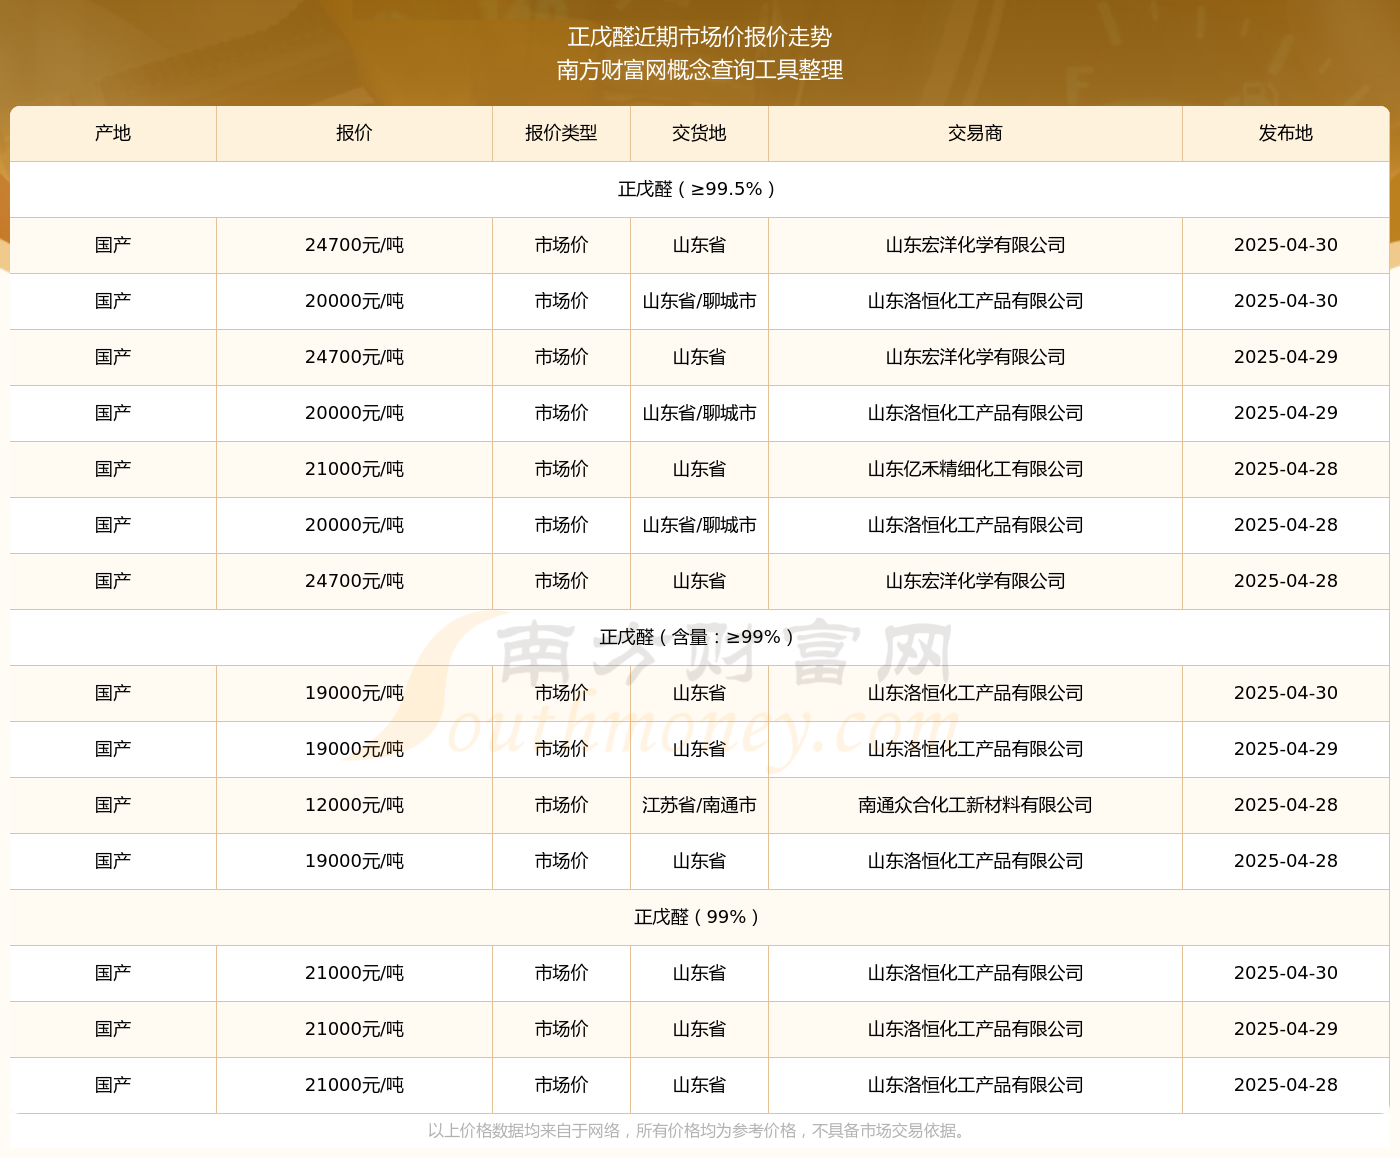Click the 发布地 column header
This screenshot has width=1400, height=1158.
click(x=1285, y=134)
